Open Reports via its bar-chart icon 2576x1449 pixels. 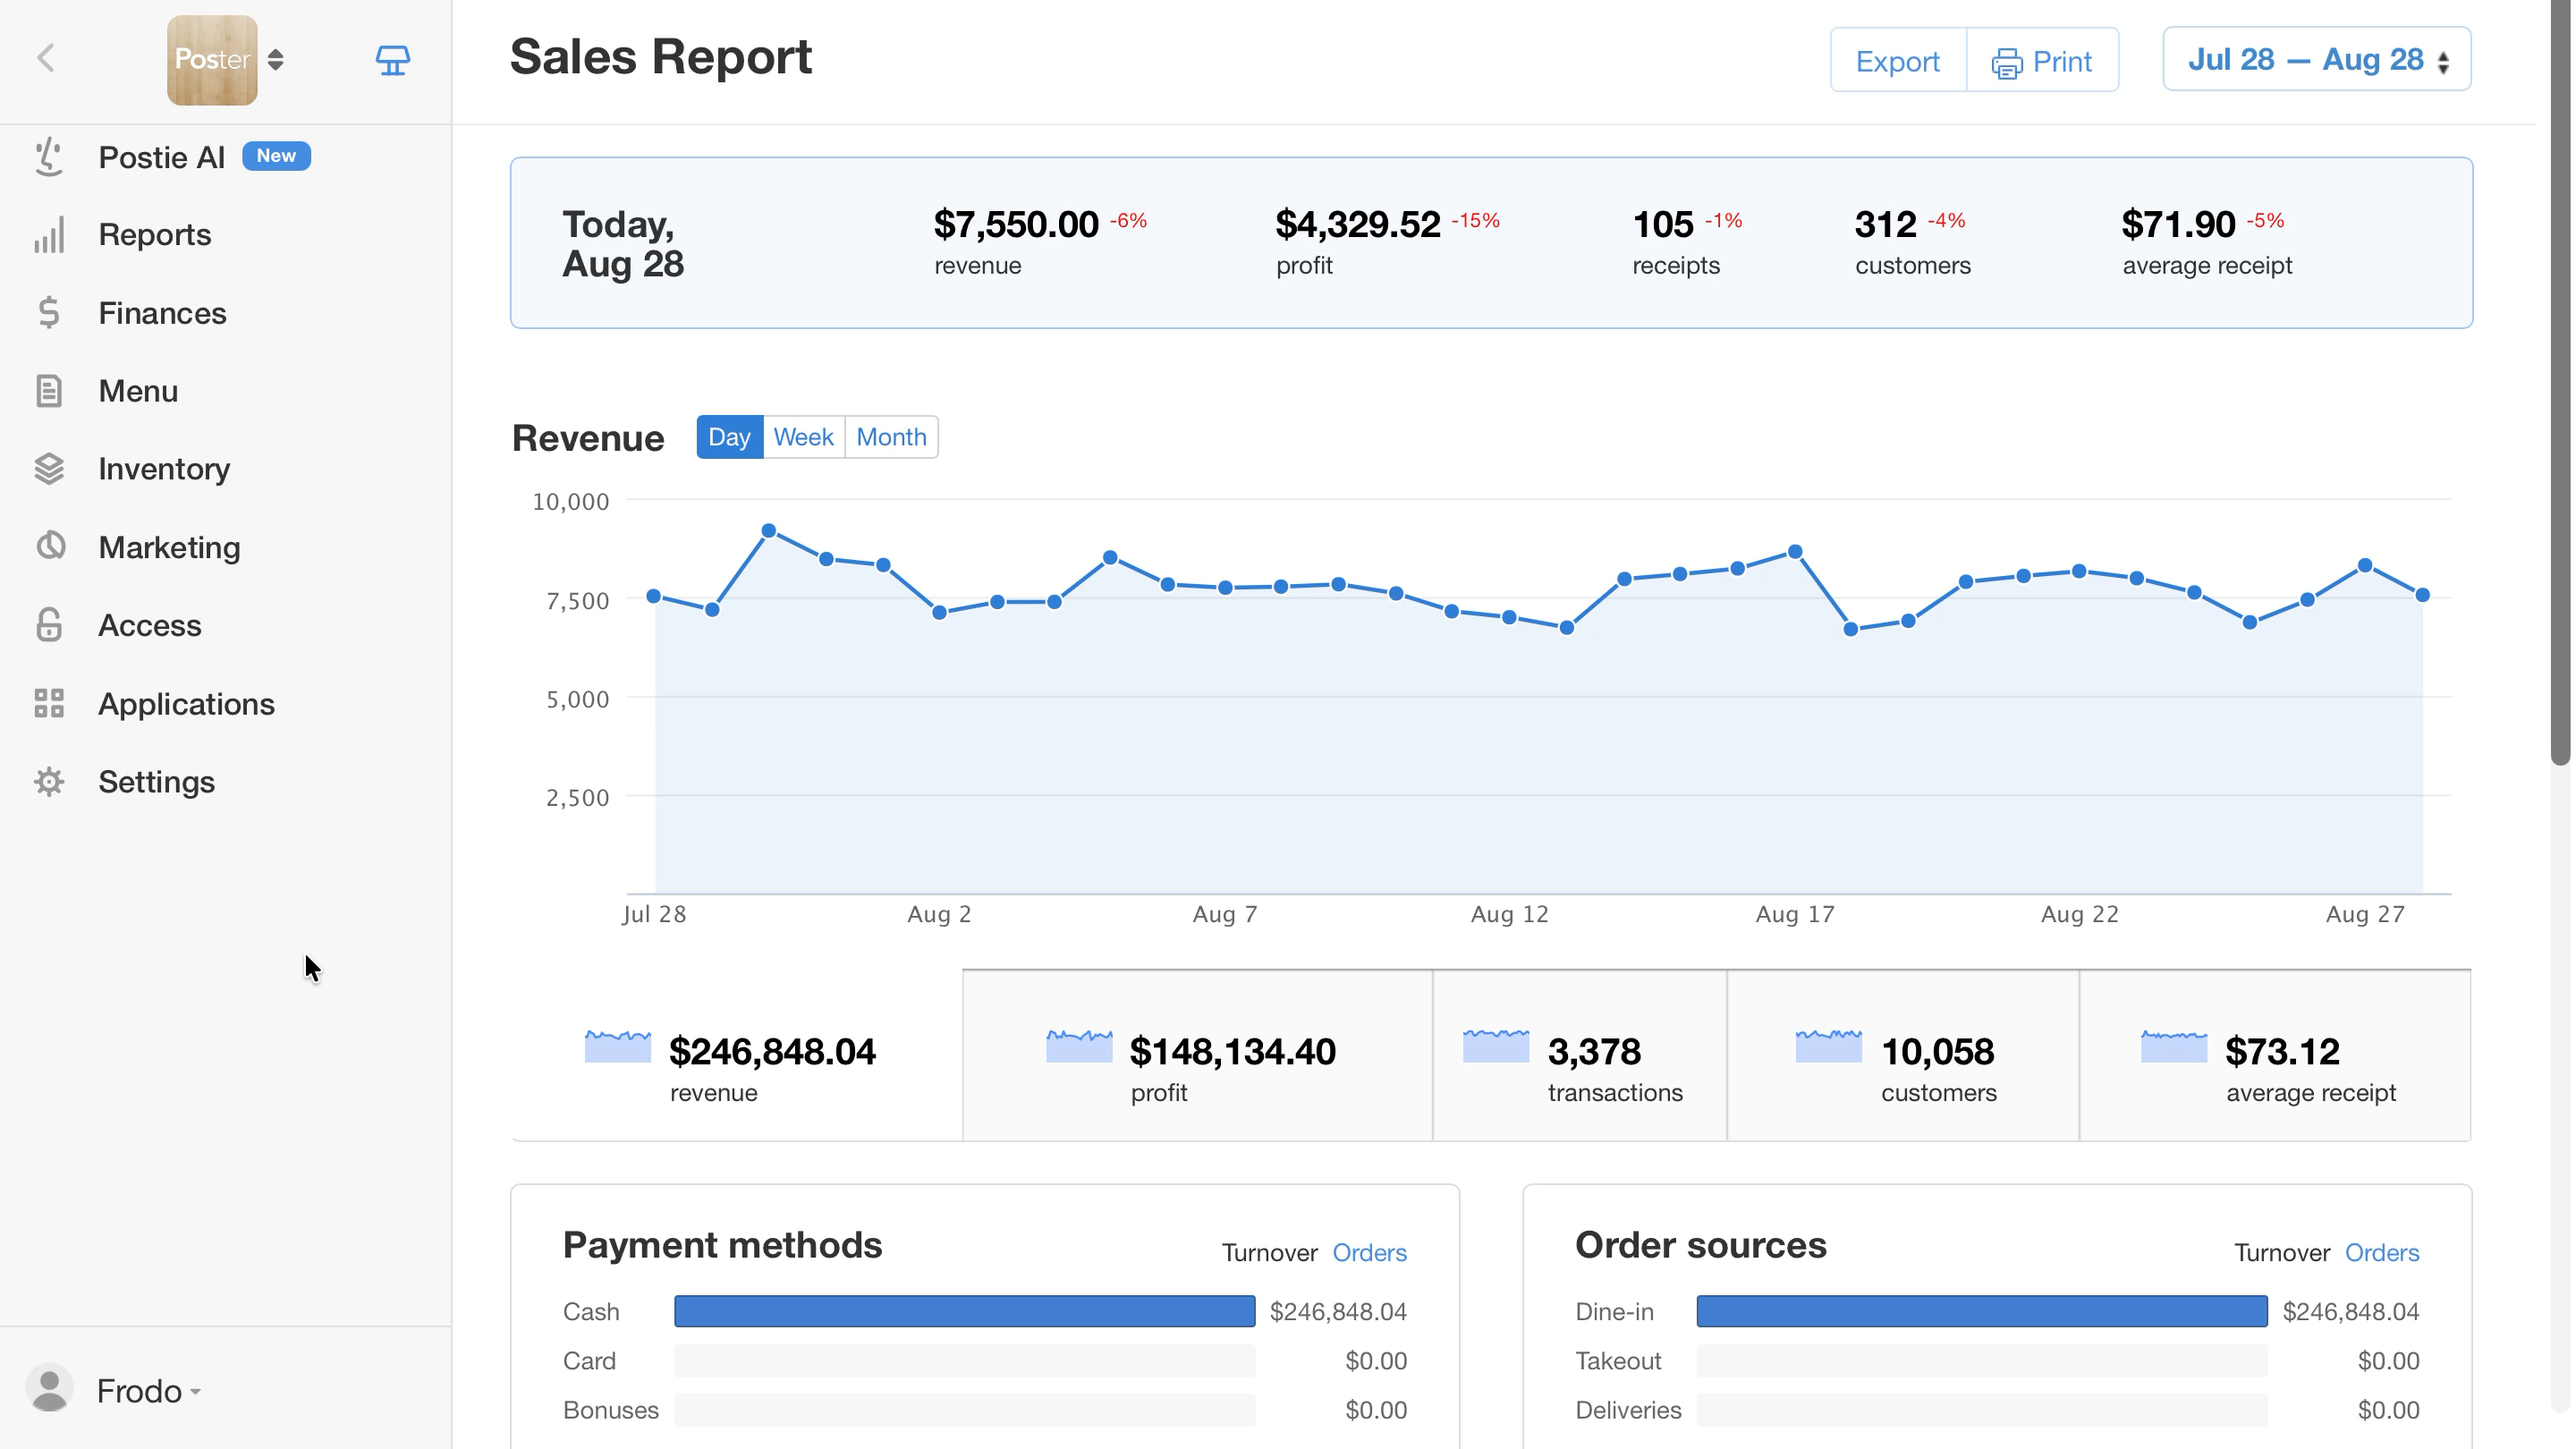[x=49, y=235]
